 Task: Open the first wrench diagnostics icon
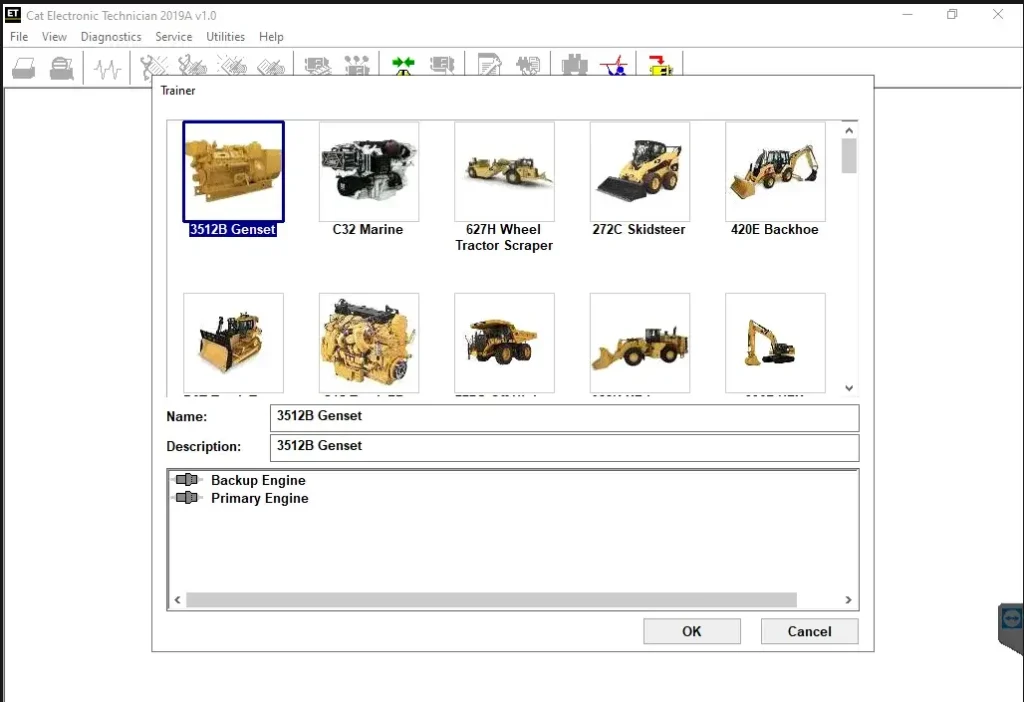point(152,65)
